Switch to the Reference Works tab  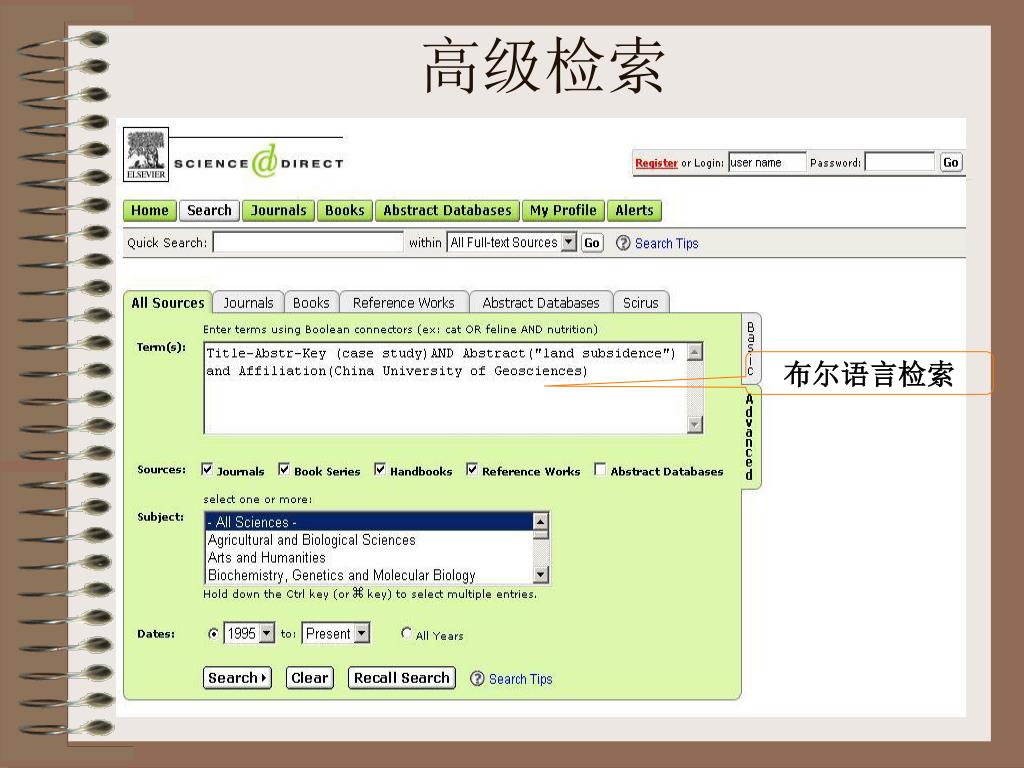pyautogui.click(x=404, y=302)
